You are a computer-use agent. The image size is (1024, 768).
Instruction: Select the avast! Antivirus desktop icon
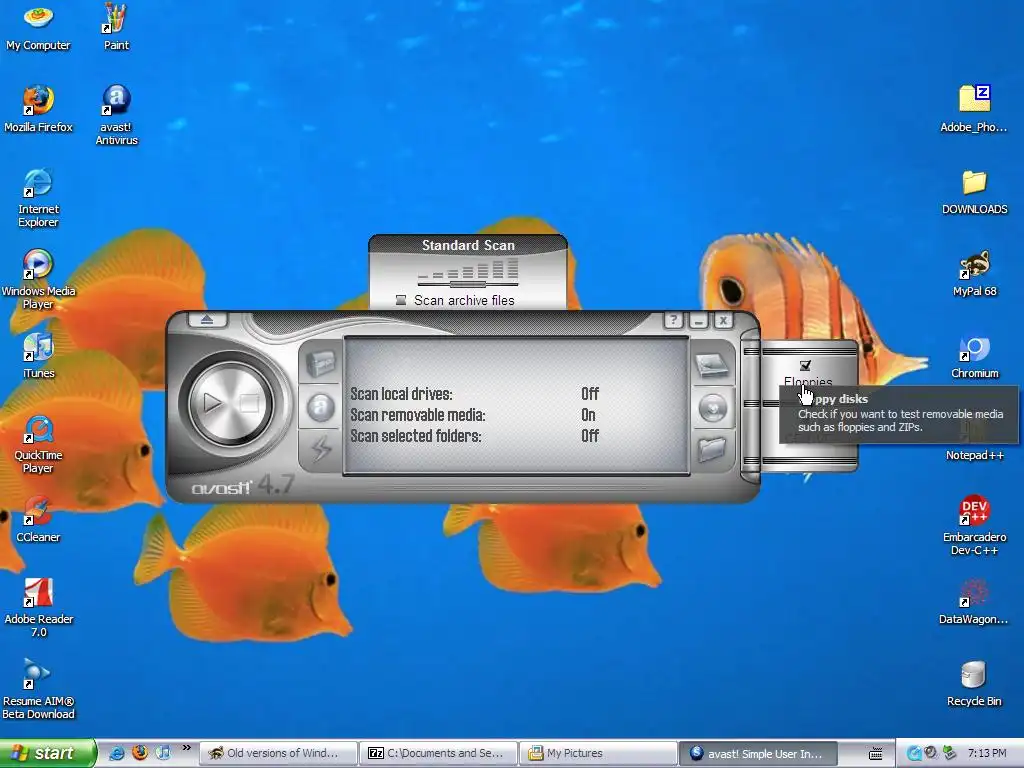tap(116, 116)
